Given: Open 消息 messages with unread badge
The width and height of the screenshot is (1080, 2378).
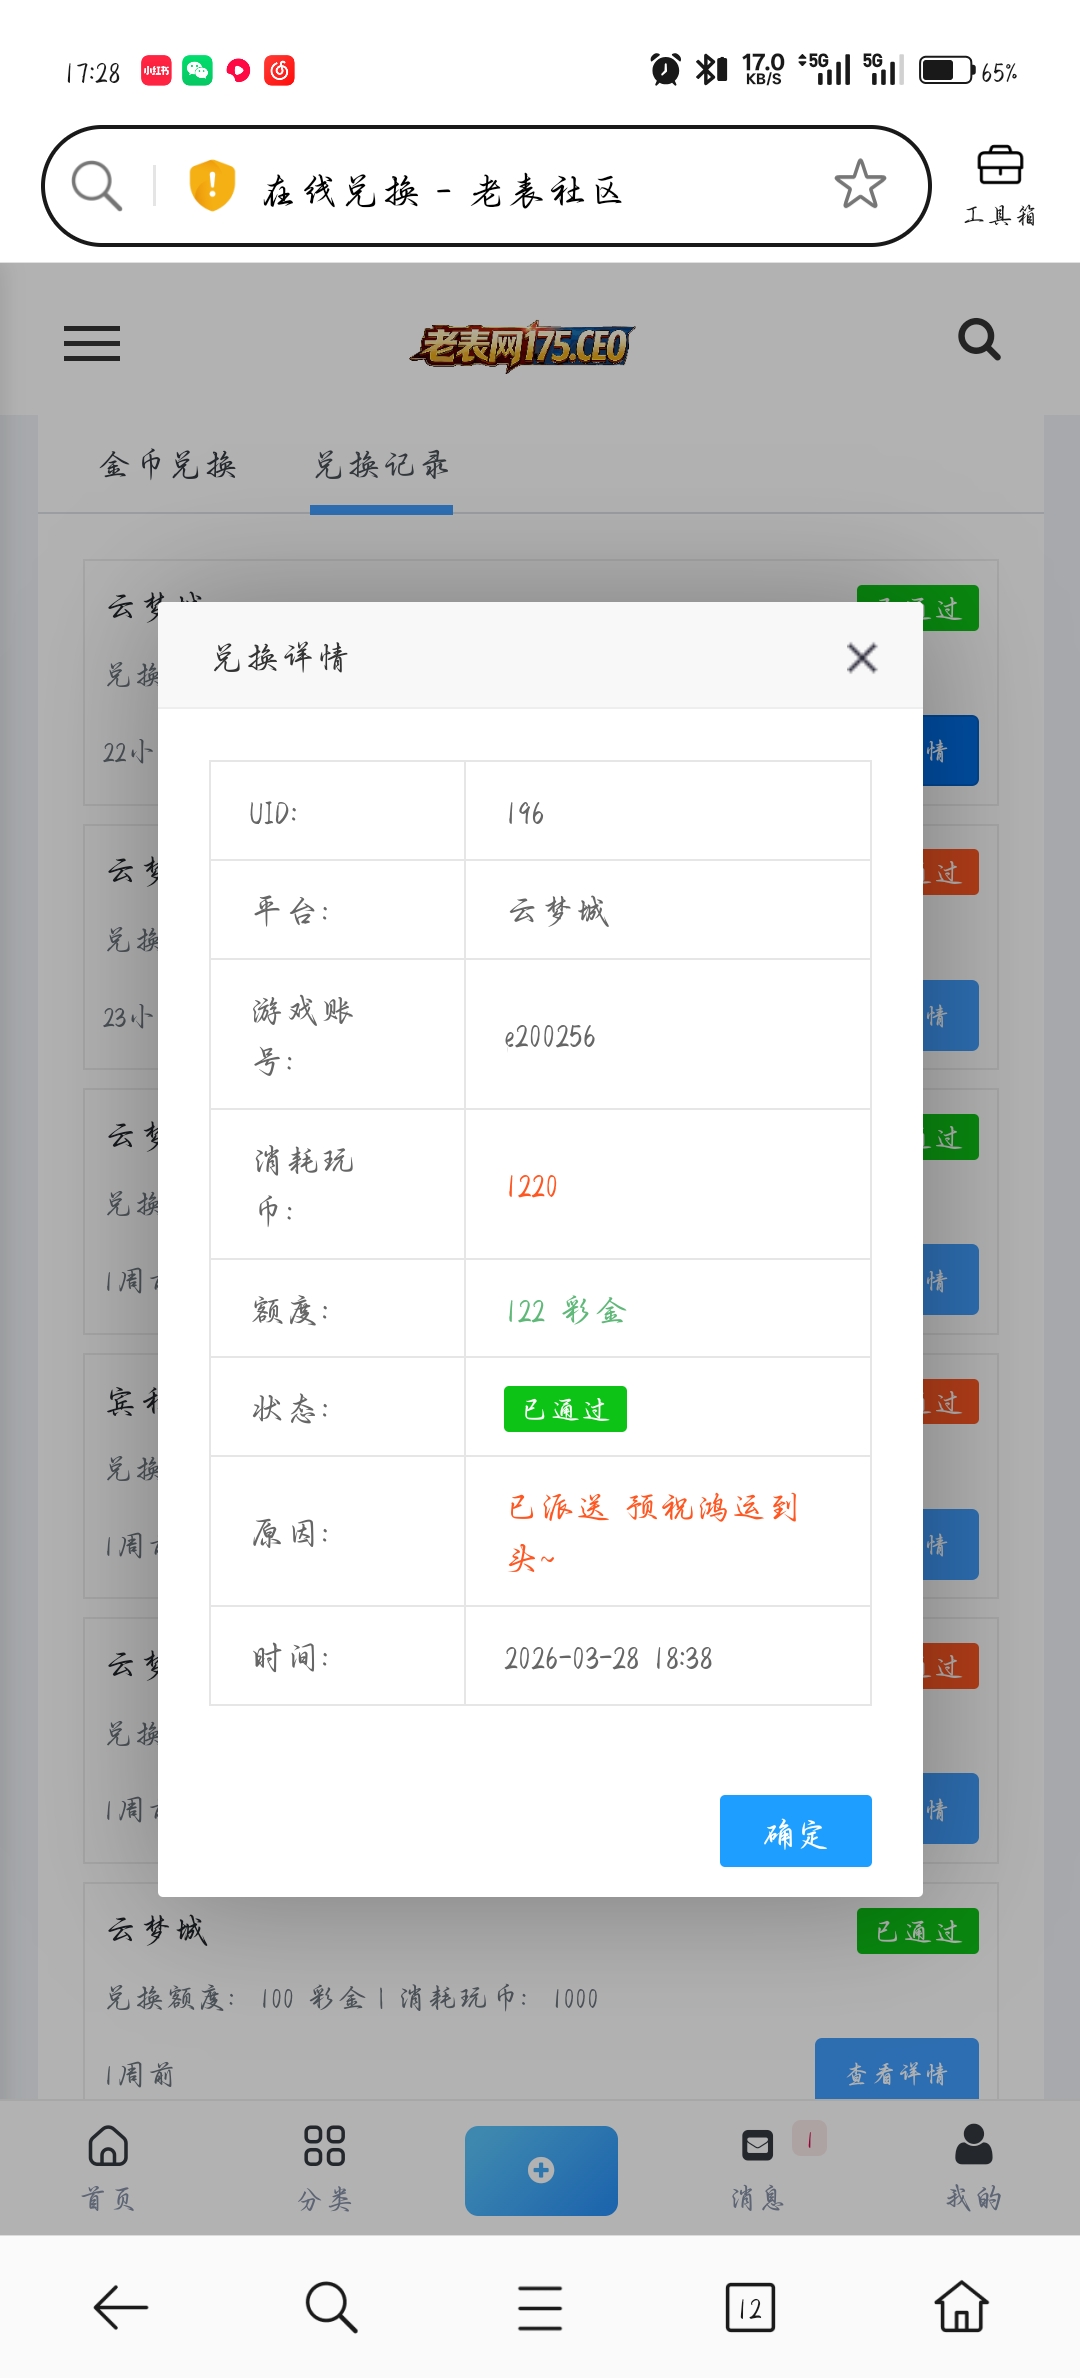Looking at the screenshot, I should (758, 2167).
